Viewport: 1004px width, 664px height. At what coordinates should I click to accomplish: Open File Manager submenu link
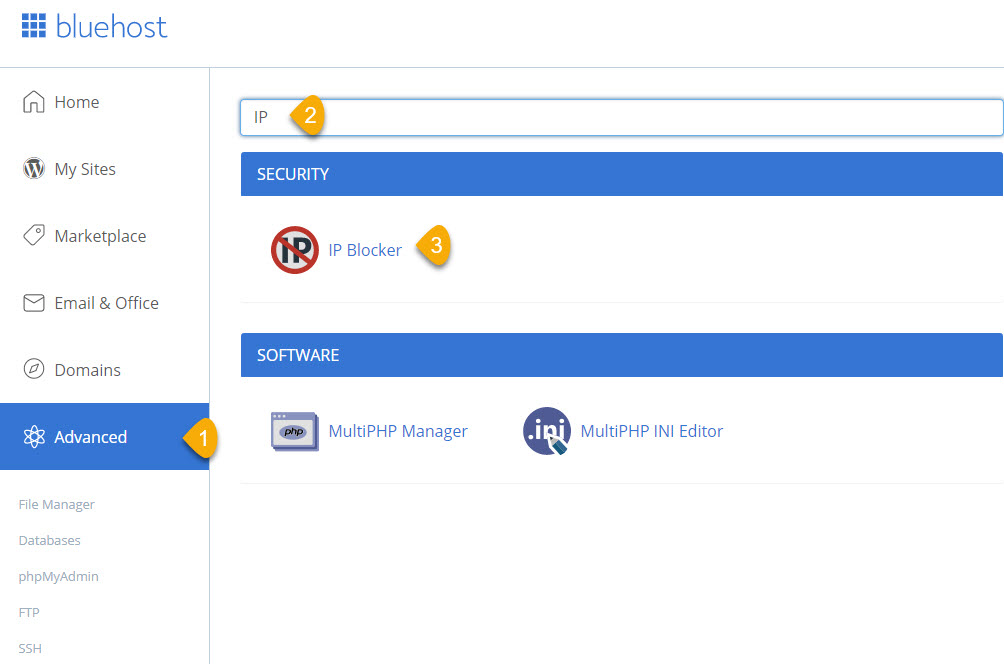[56, 505]
